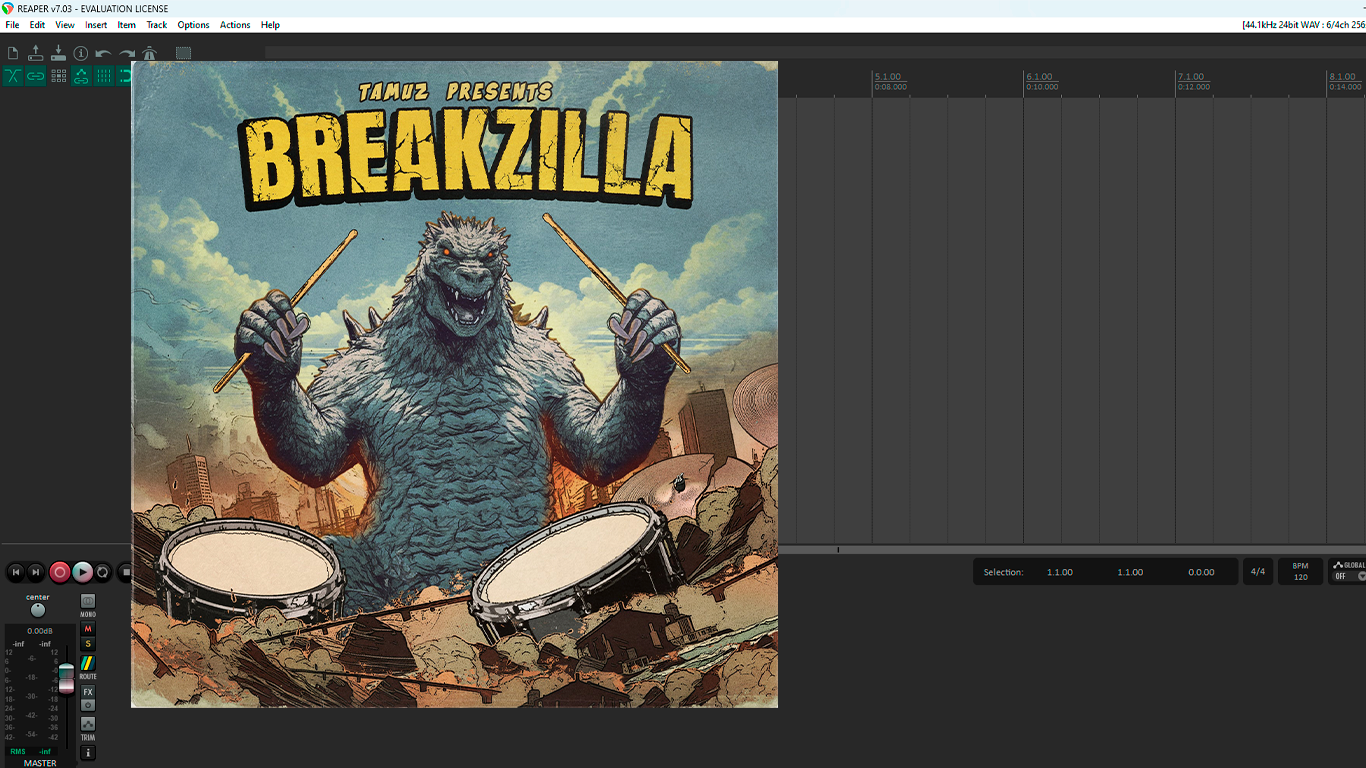Go to project start transport button

coord(15,572)
